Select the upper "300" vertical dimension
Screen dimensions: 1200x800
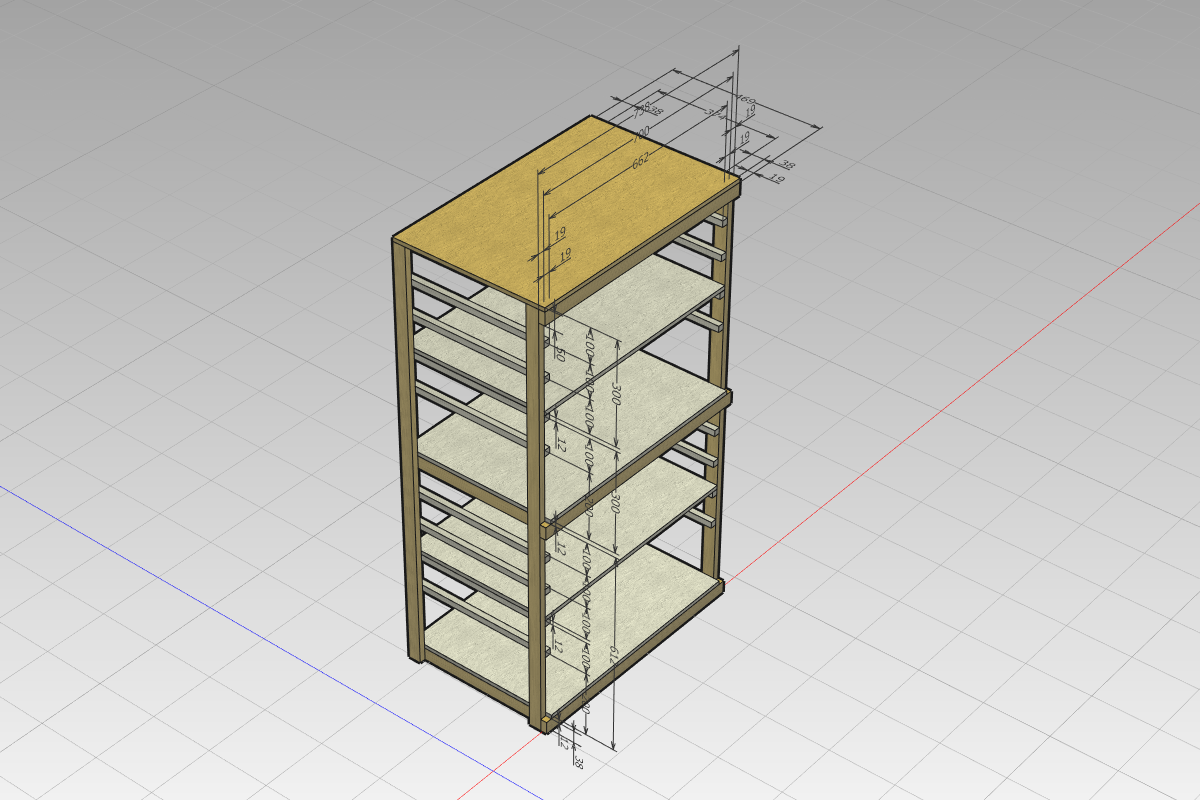(617, 395)
